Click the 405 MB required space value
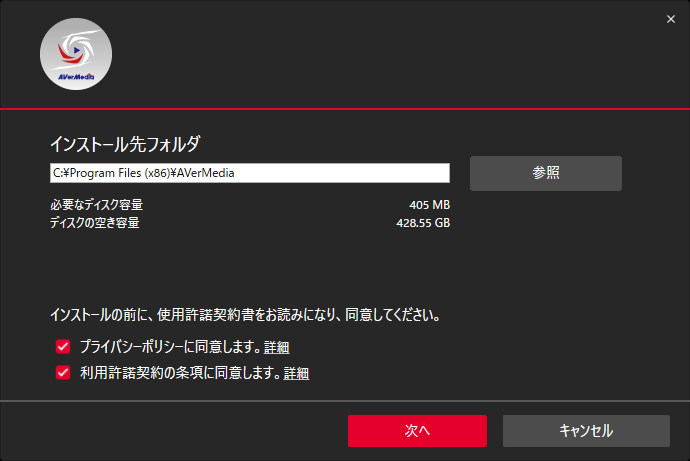Screen dimensions: 690x461 coord(429,205)
